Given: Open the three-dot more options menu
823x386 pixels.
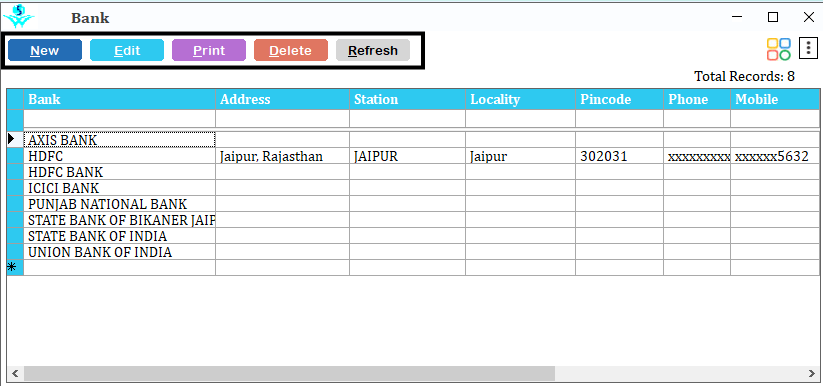Looking at the screenshot, I should [x=808, y=48].
